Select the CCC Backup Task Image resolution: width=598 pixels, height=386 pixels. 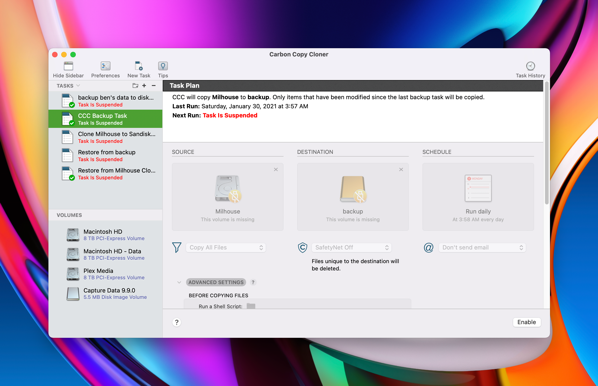click(105, 119)
